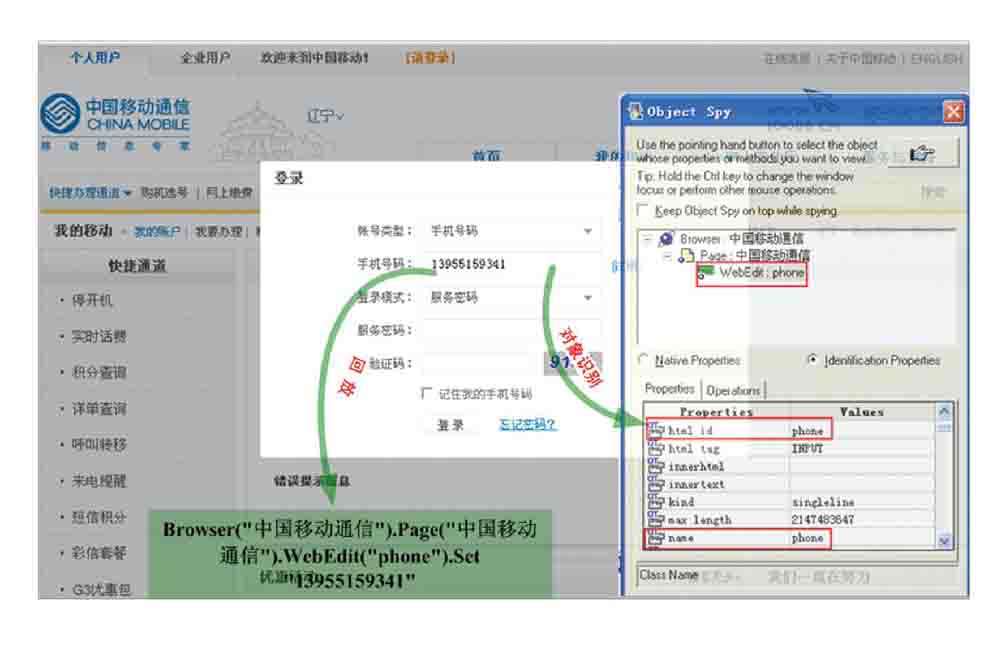Click the 呼叫转移 quick channel link

[x=99, y=444]
